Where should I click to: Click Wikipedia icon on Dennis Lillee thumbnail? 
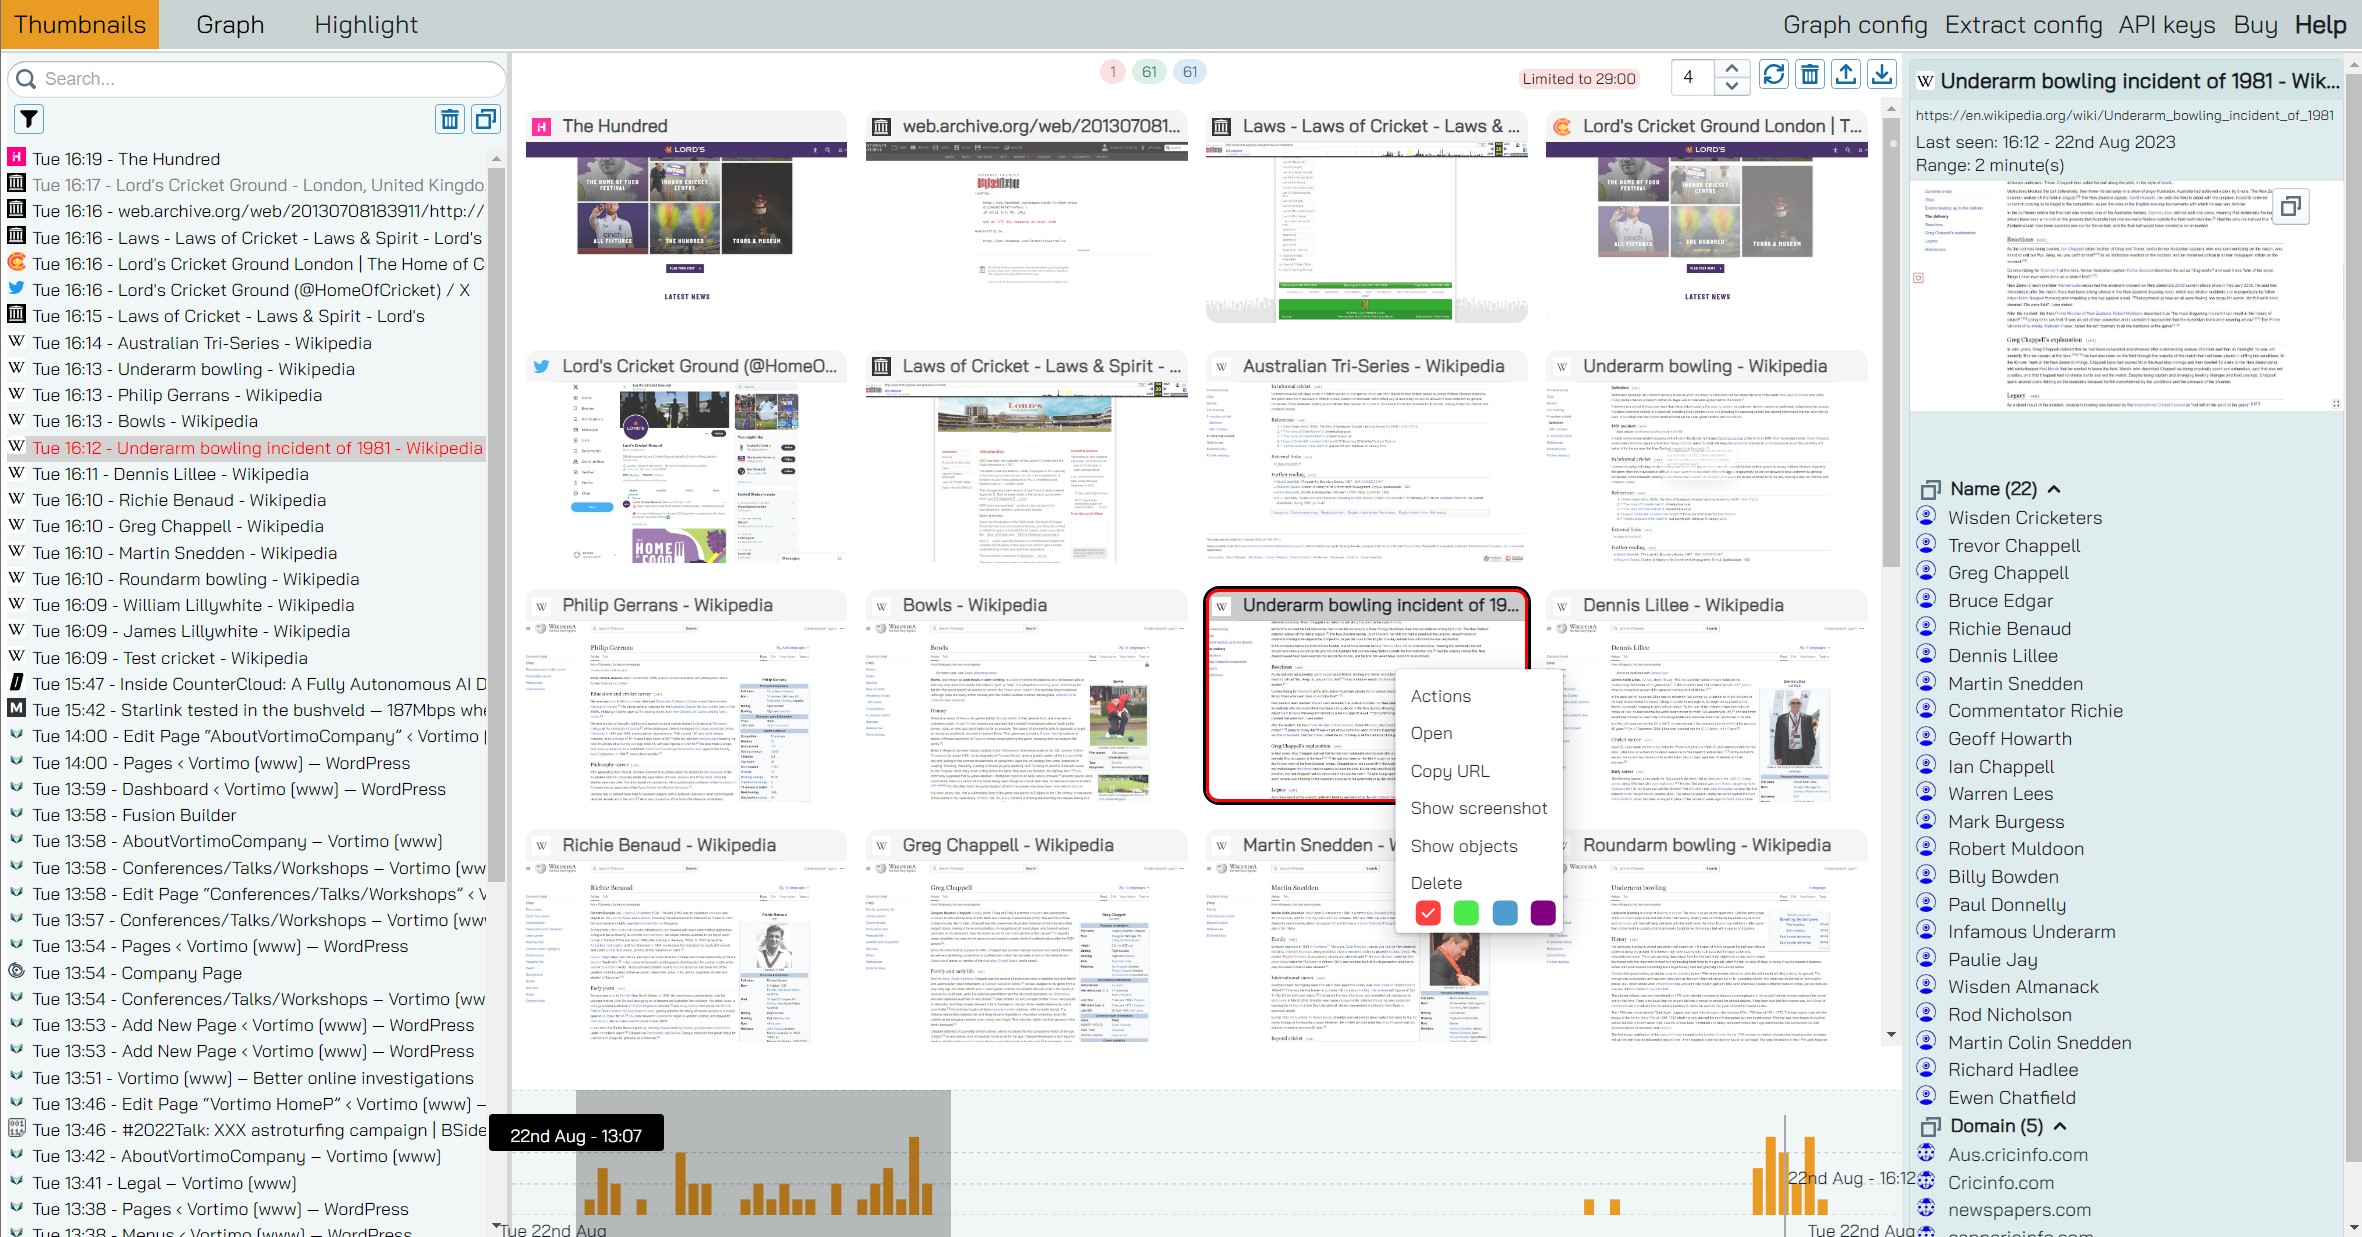[x=1562, y=606]
